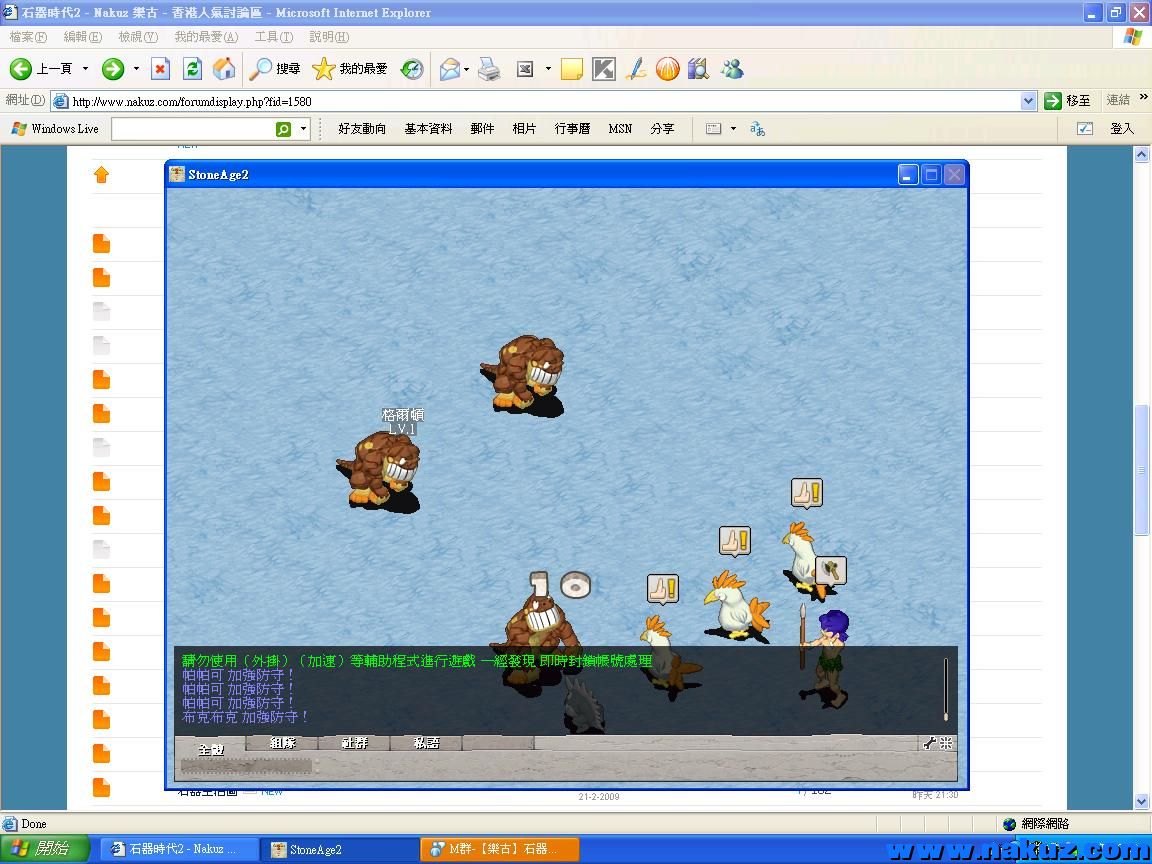Open the Mail button dropdown arrow
This screenshot has height=864, width=1152.
coord(467,70)
